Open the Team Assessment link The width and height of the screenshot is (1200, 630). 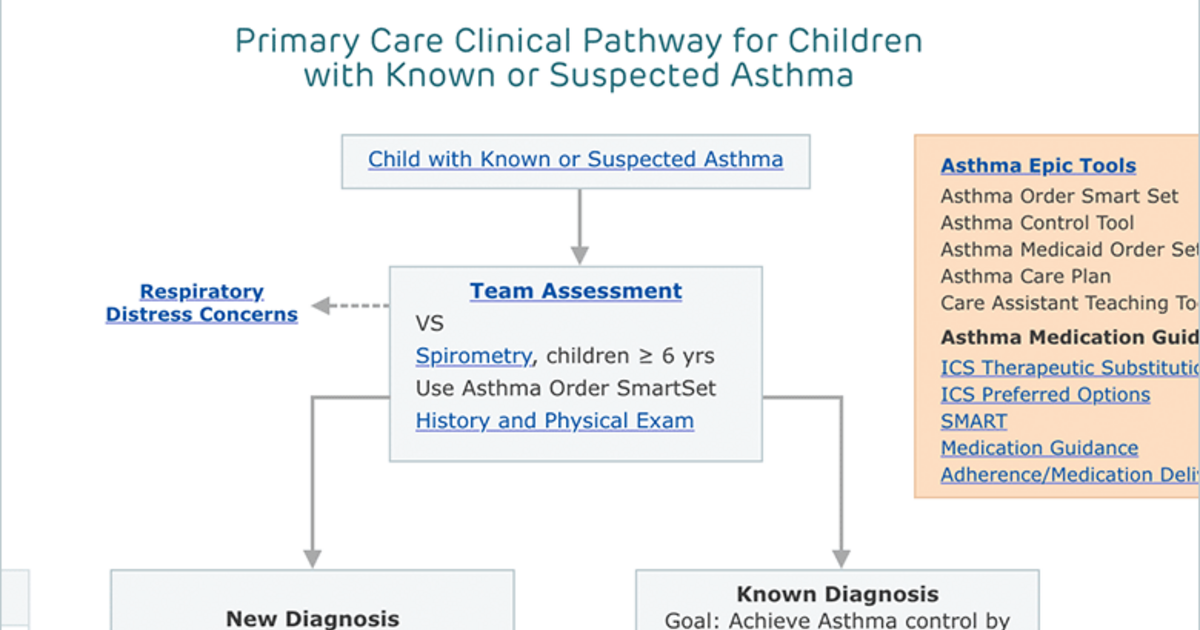(576, 291)
